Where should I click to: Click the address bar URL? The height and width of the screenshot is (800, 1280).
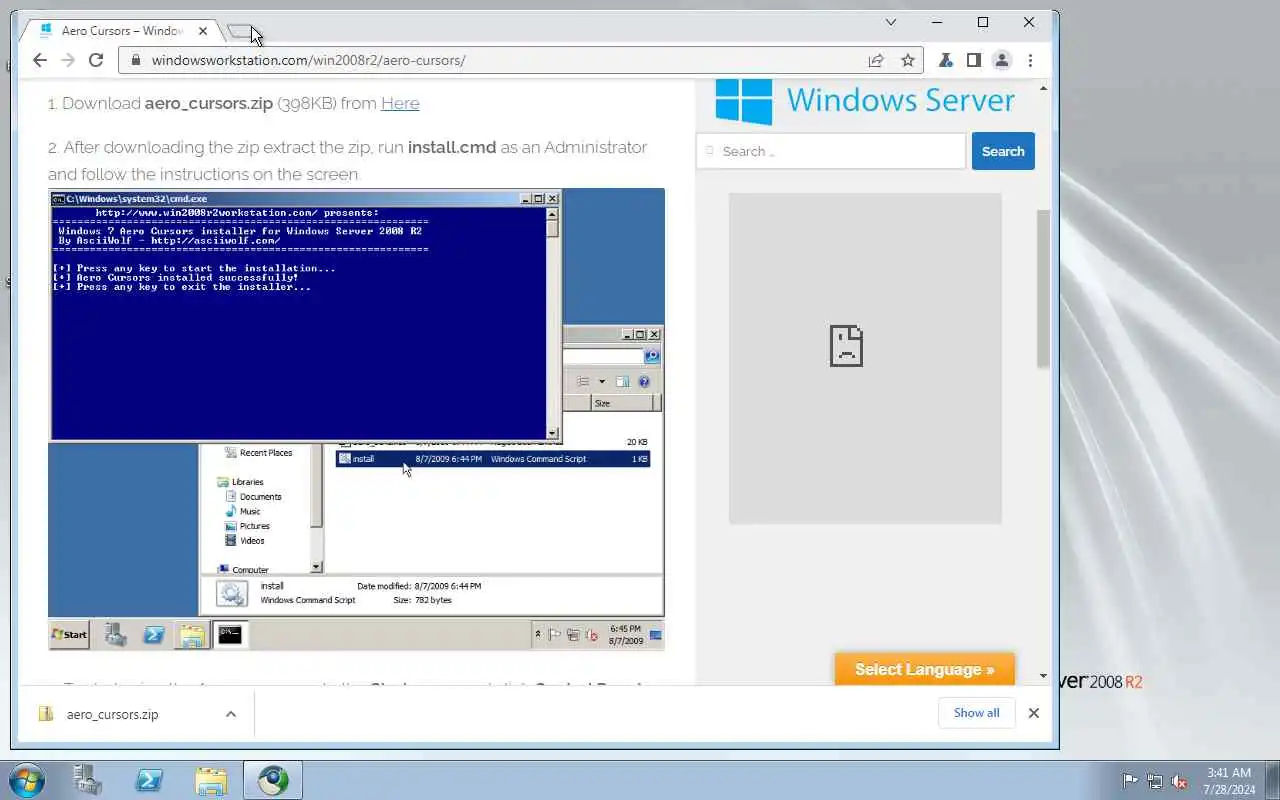tap(308, 60)
